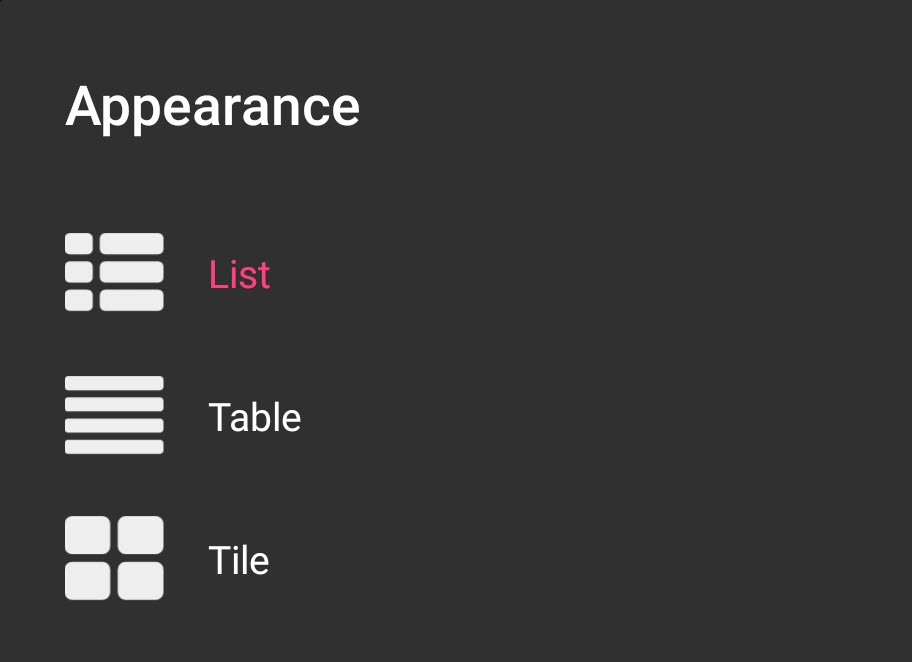Click the Table view icon
This screenshot has width=912, height=662.
tap(114, 415)
